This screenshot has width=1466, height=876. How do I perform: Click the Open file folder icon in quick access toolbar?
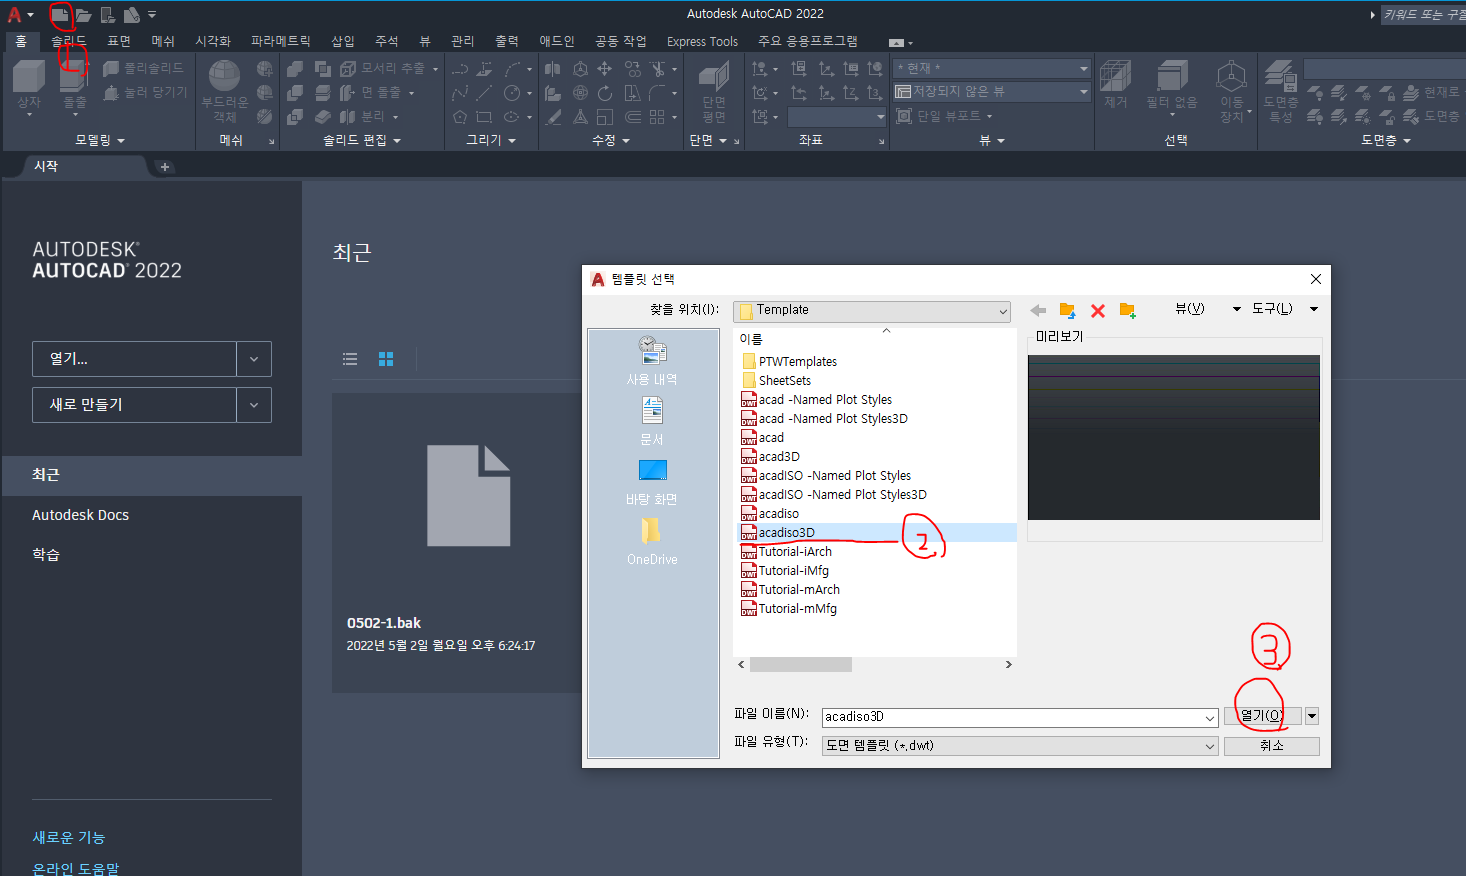[84, 15]
